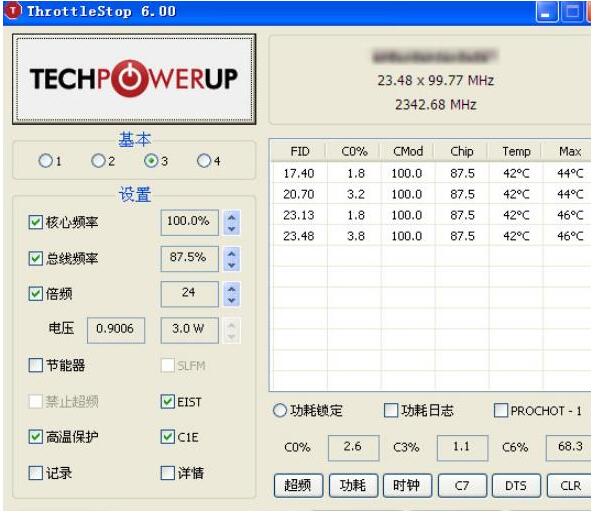This screenshot has width=593, height=514.
Task: Increase 核心频率 with the up arrow
Action: 232,217
